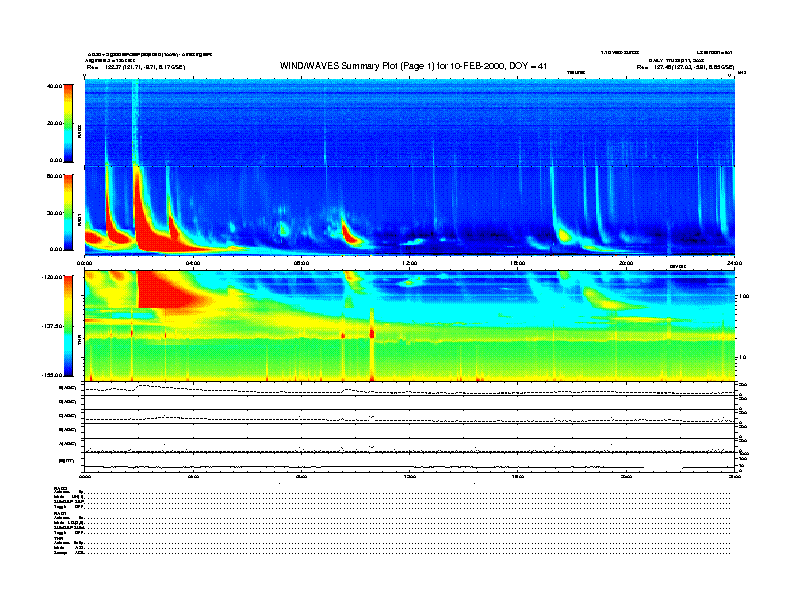Click the saturated red burst in TNR spectrogram
The height and width of the screenshot is (612, 792).
pyautogui.click(x=164, y=290)
